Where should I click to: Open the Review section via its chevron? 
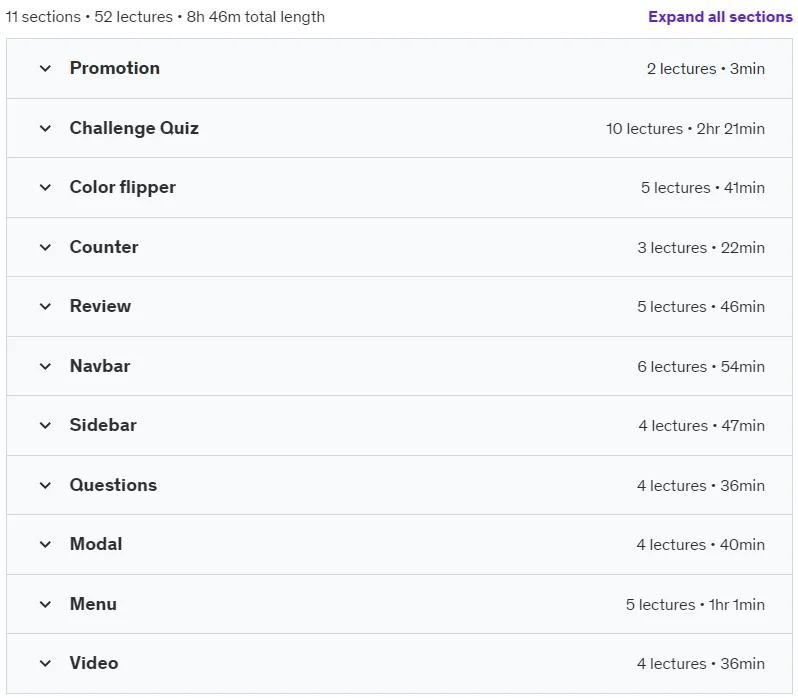coord(45,306)
